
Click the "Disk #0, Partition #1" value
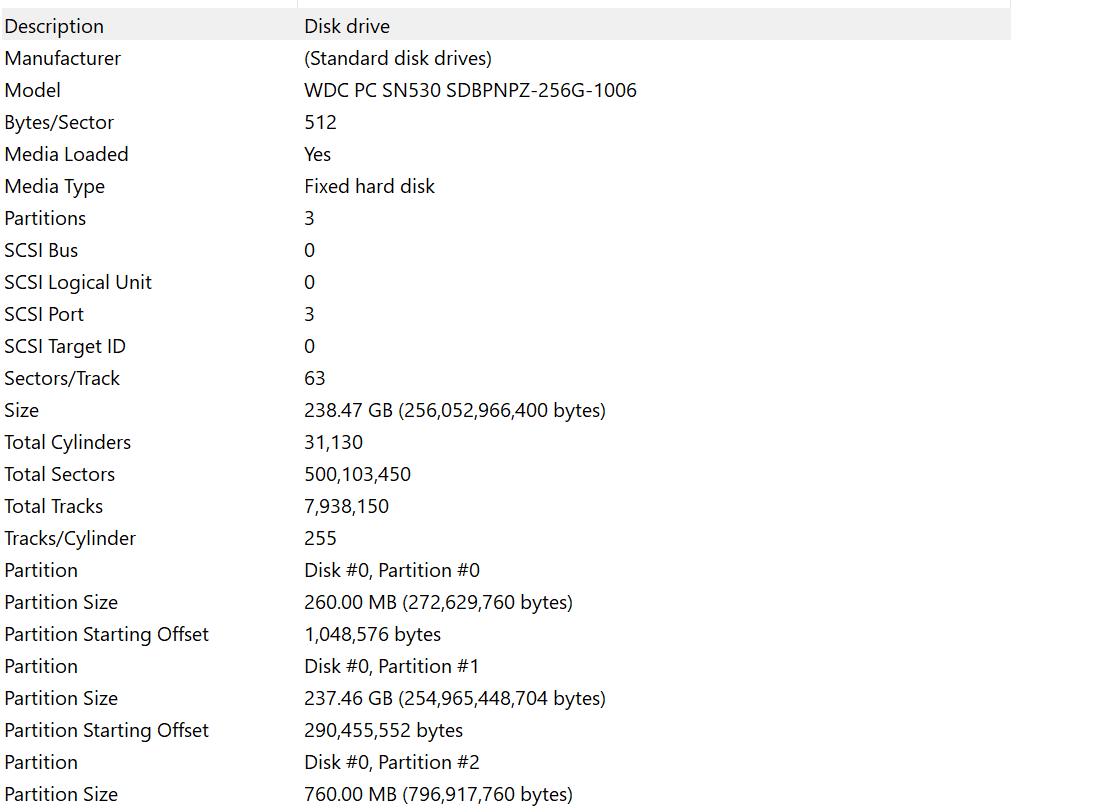click(x=392, y=666)
